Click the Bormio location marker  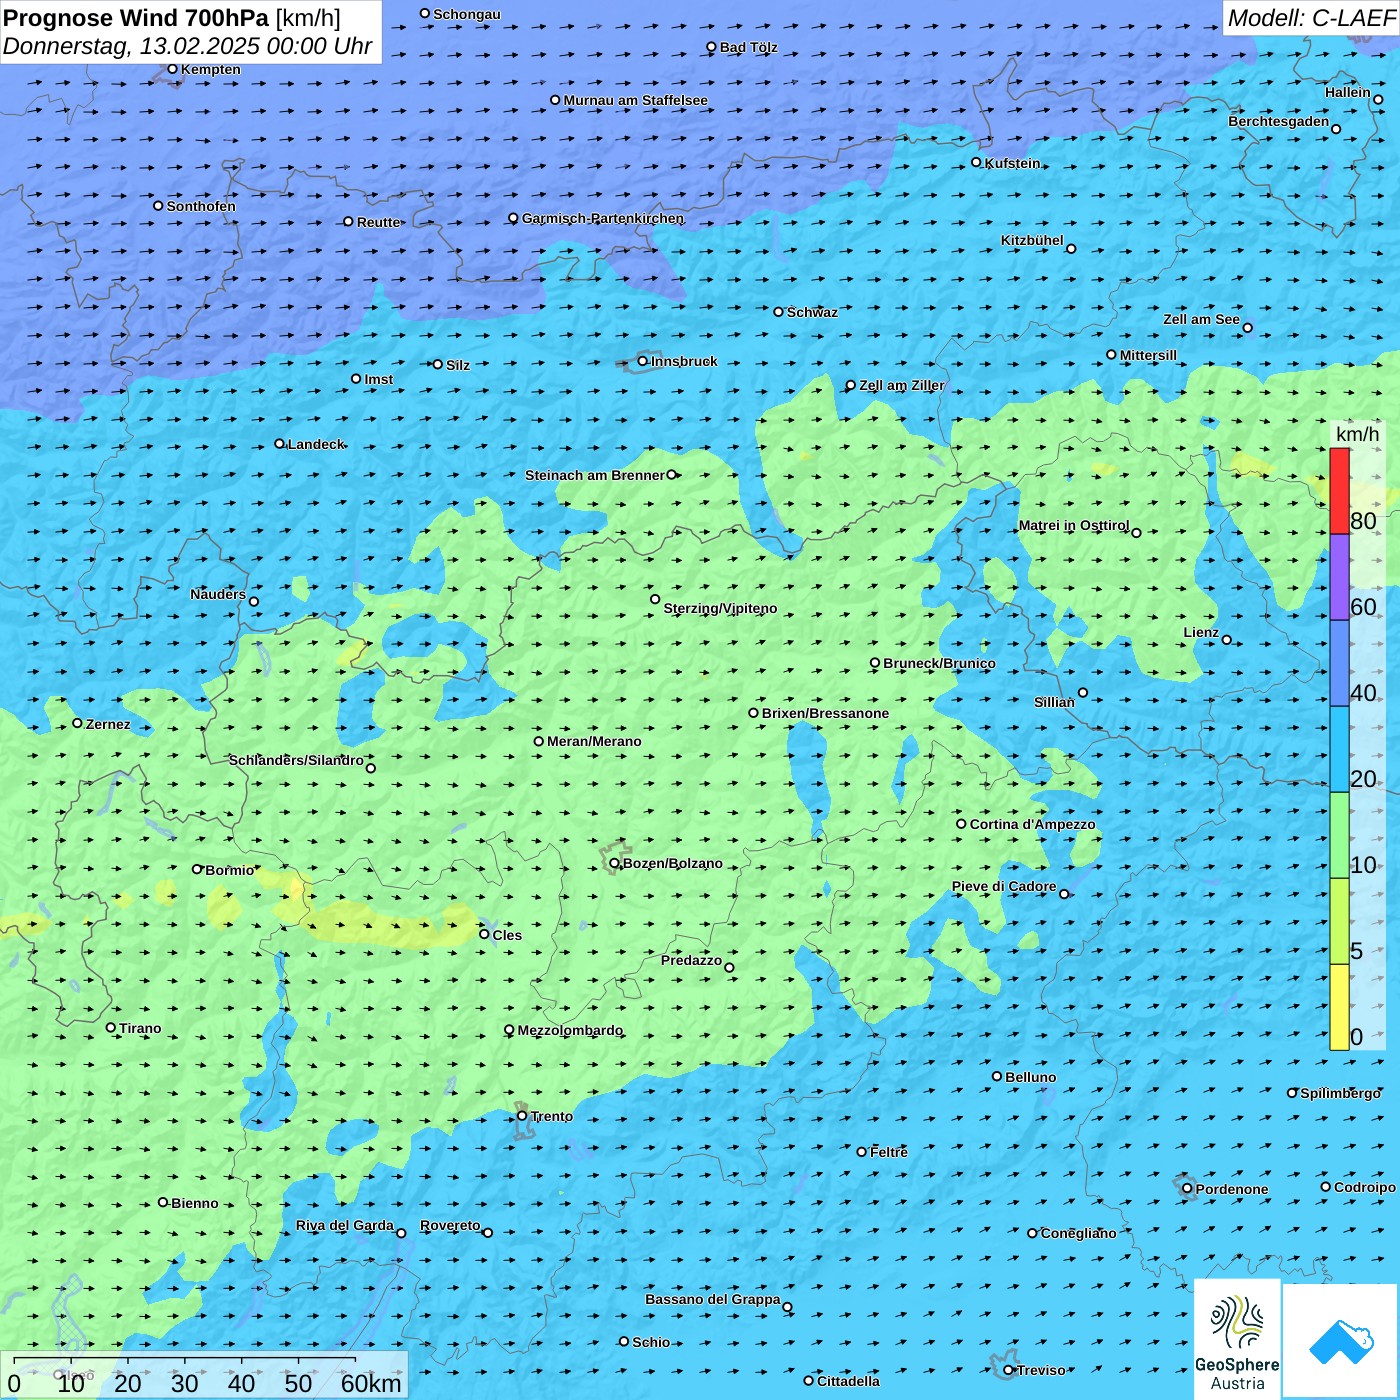197,869
